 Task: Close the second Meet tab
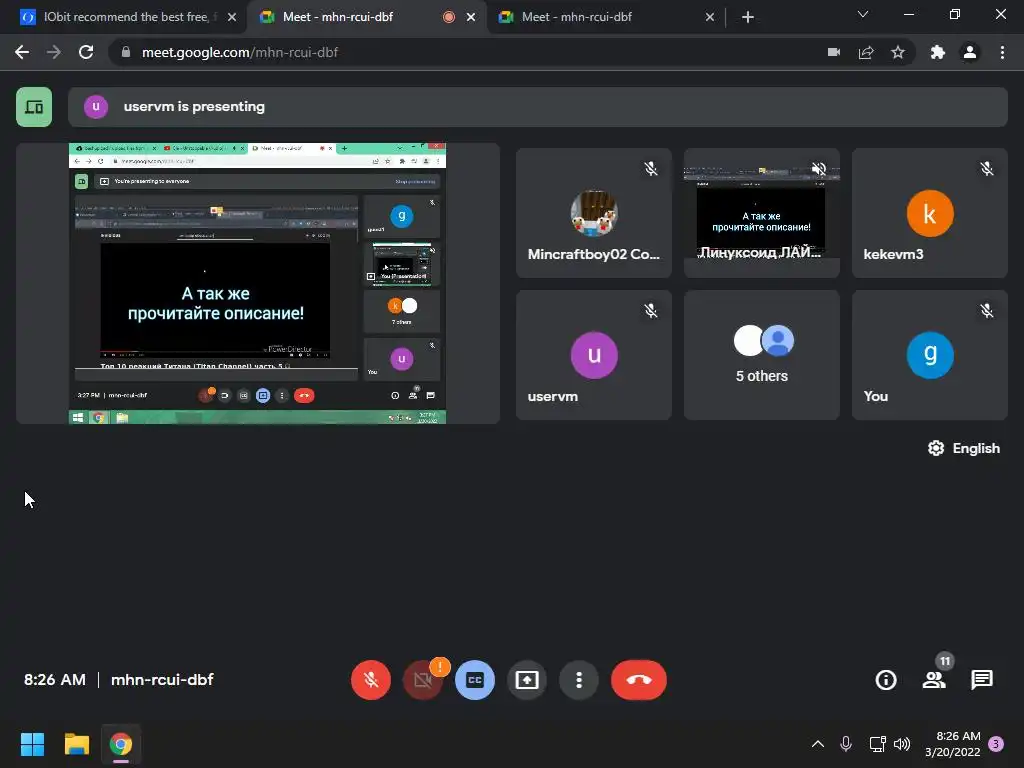pos(710,17)
